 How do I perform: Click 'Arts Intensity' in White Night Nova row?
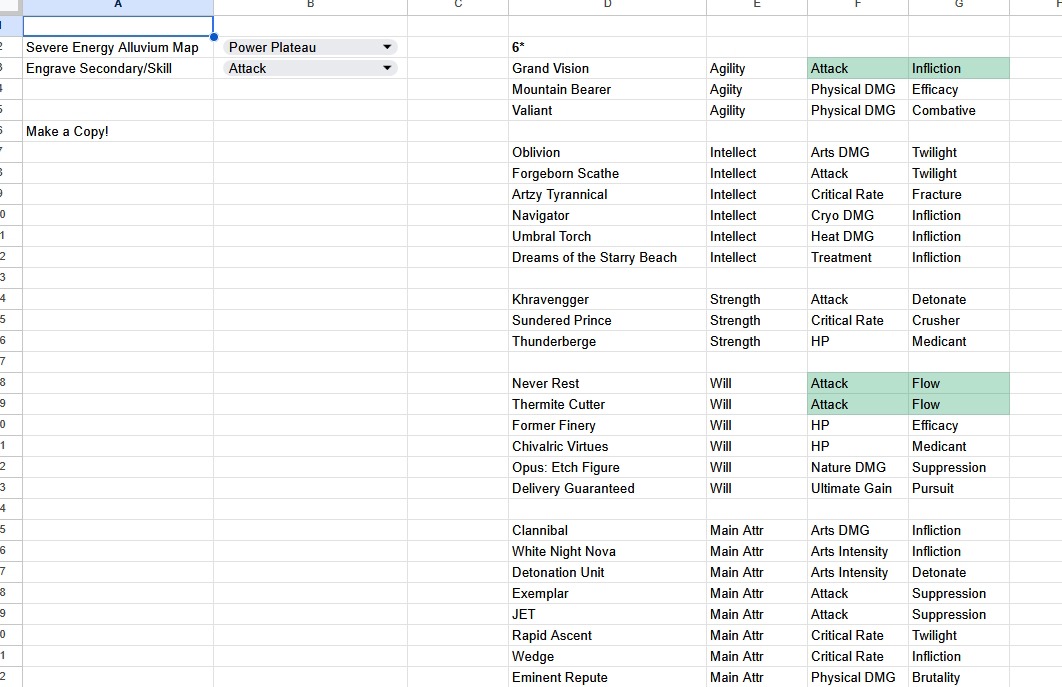(x=858, y=551)
